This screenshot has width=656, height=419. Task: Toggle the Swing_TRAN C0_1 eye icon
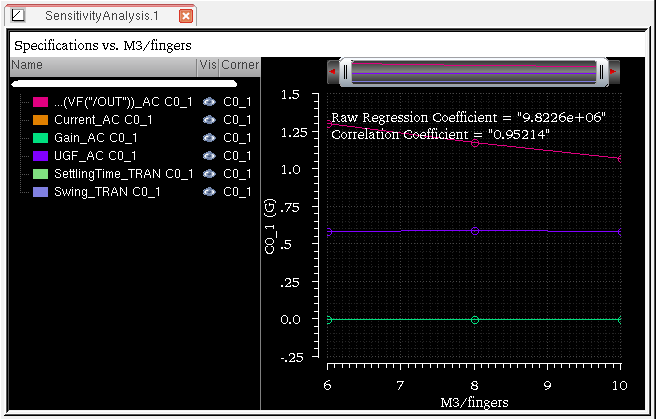coord(209,192)
